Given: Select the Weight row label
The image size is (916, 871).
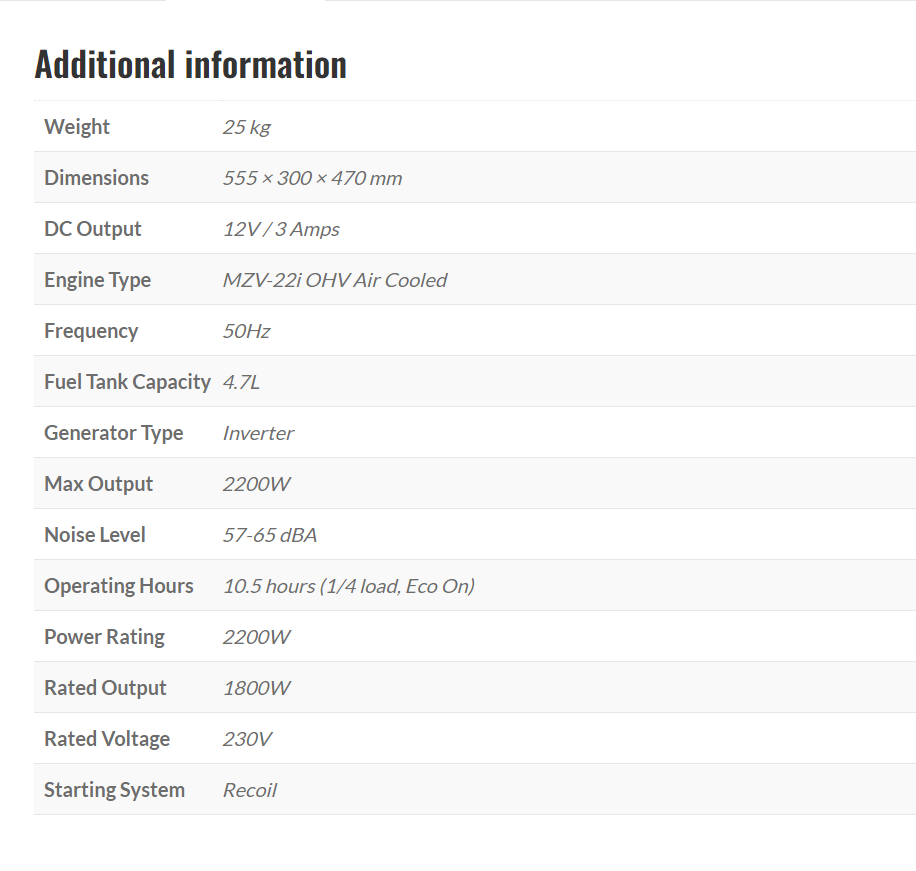Looking at the screenshot, I should [x=77, y=127].
